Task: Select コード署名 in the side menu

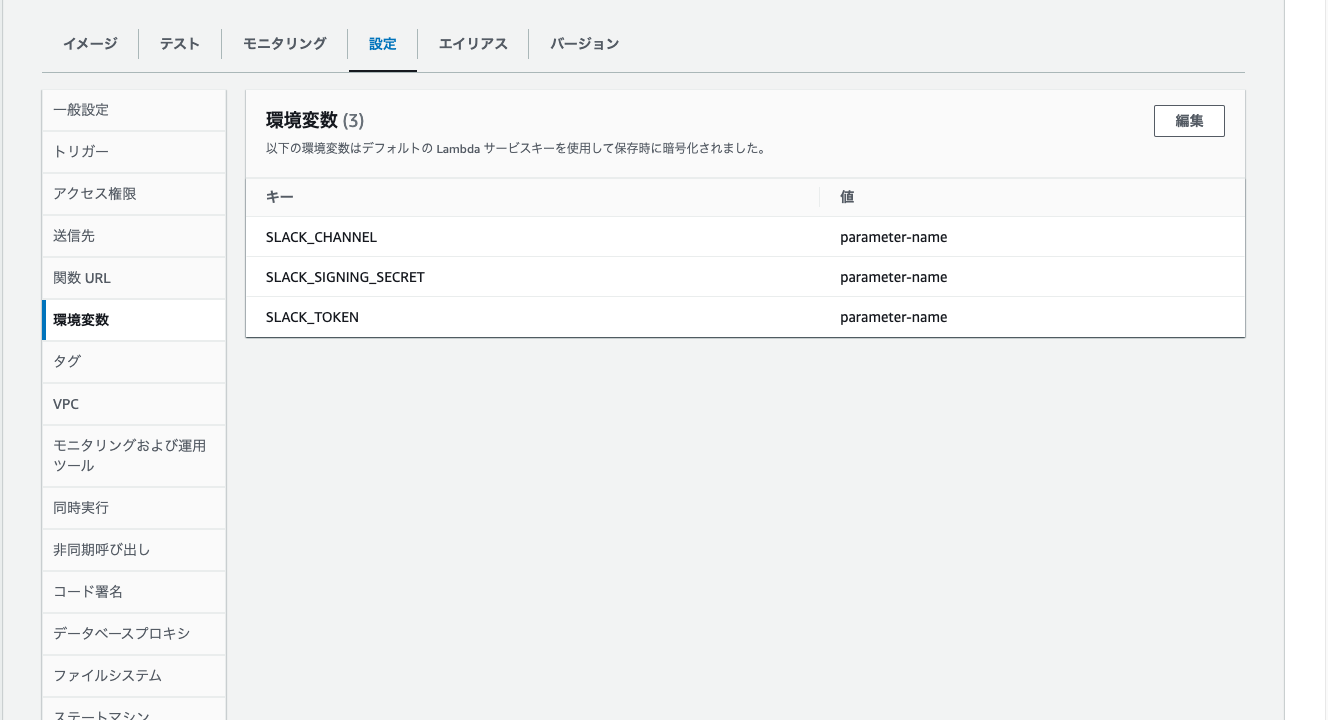Action: [x=134, y=592]
